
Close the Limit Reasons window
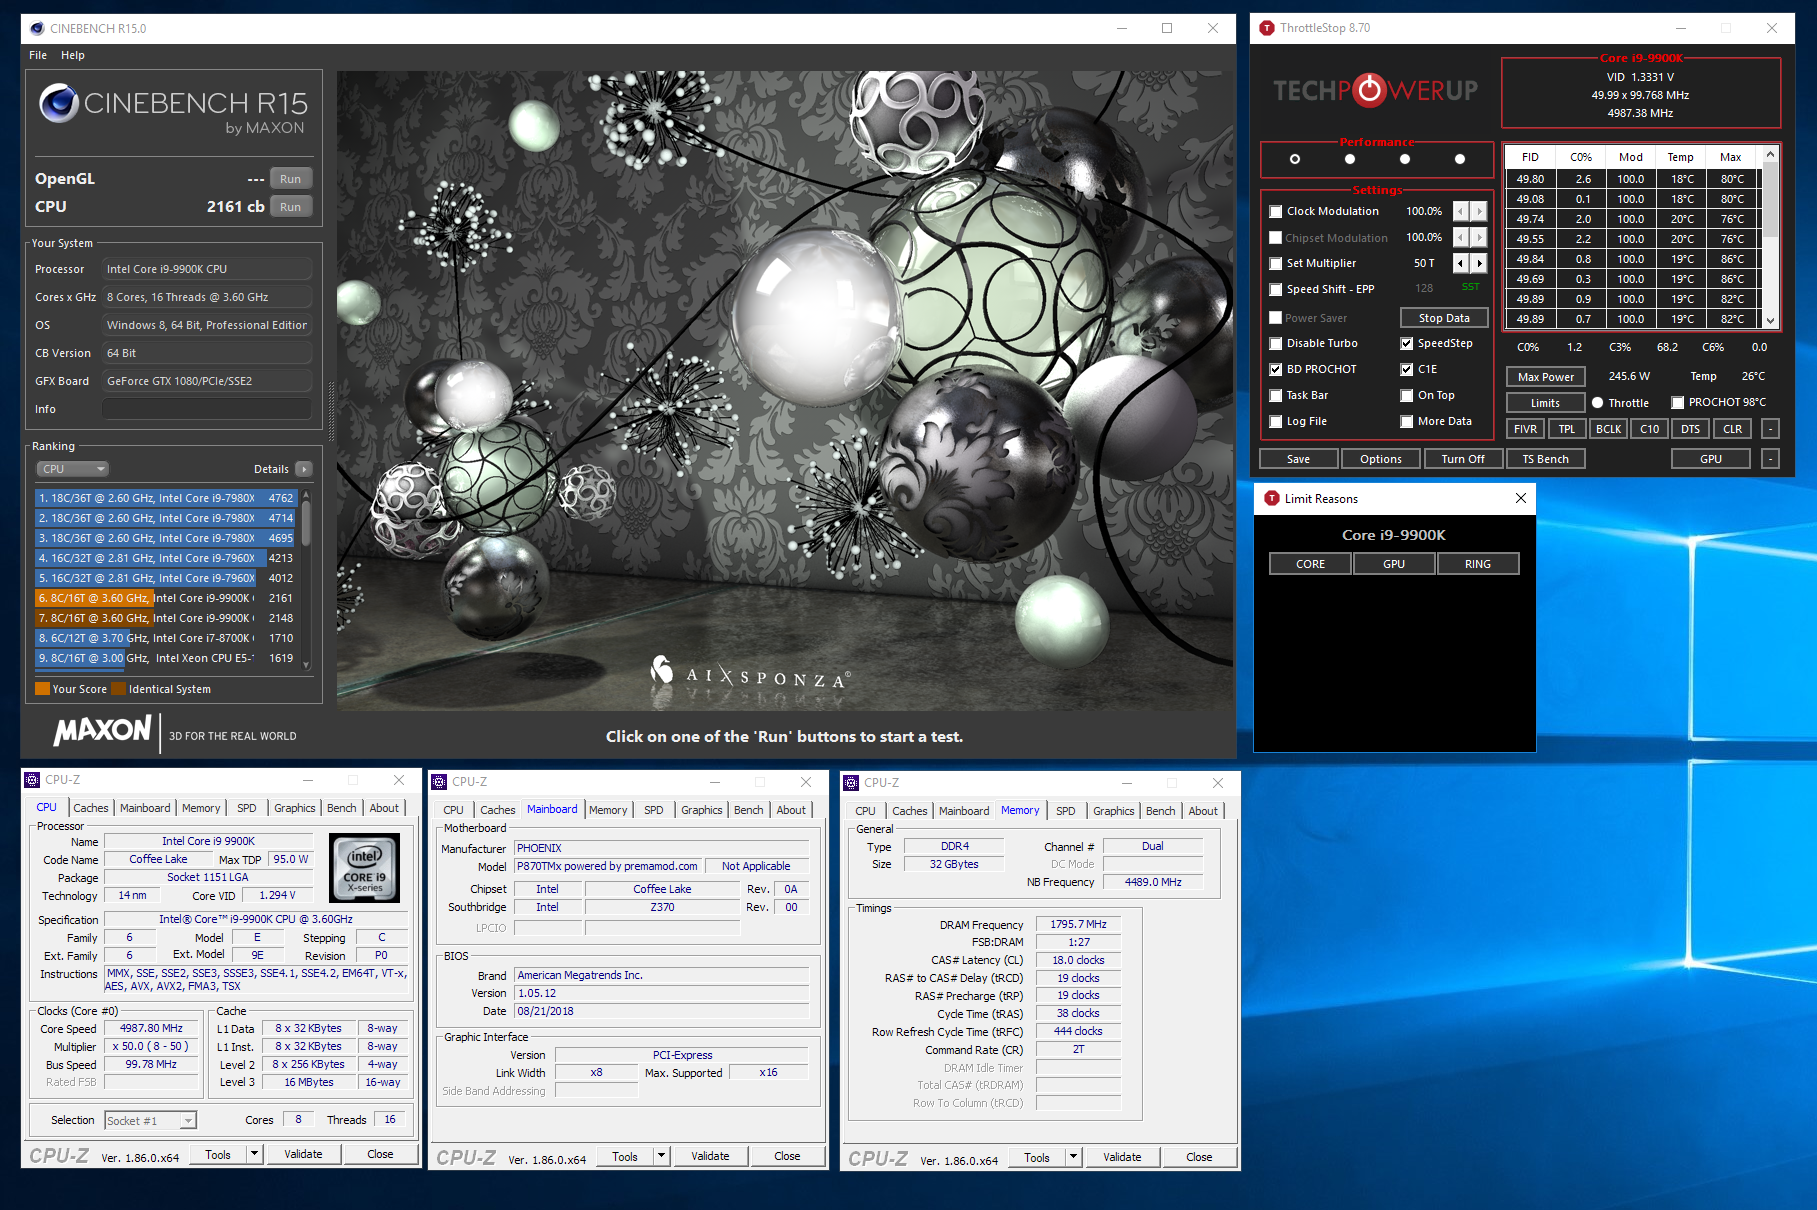point(1520,498)
